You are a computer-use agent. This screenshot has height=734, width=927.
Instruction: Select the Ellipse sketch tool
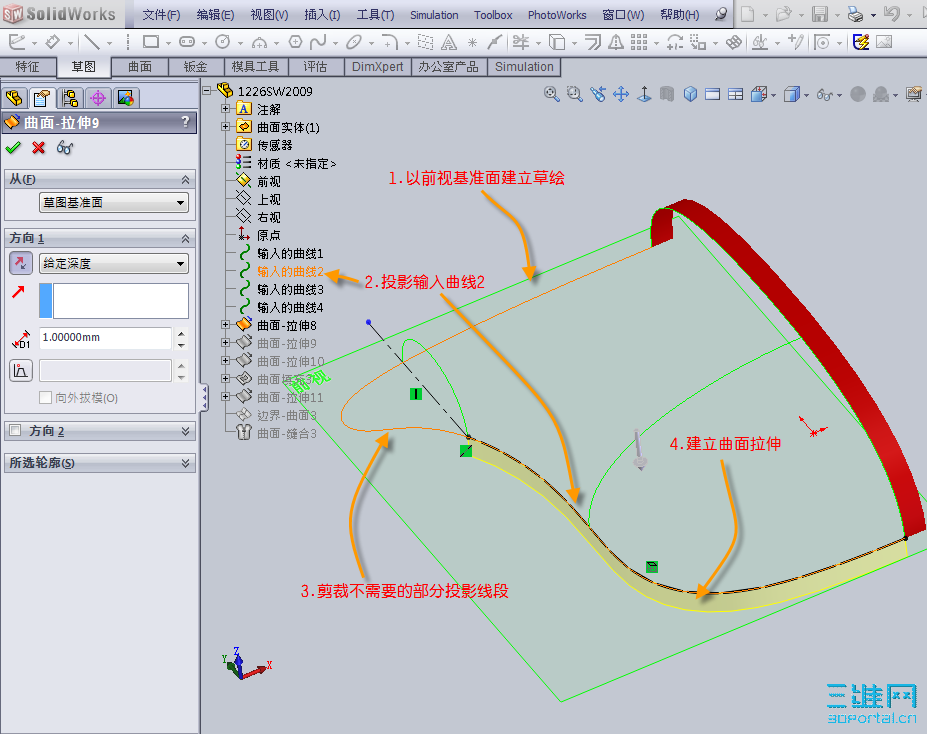(354, 42)
